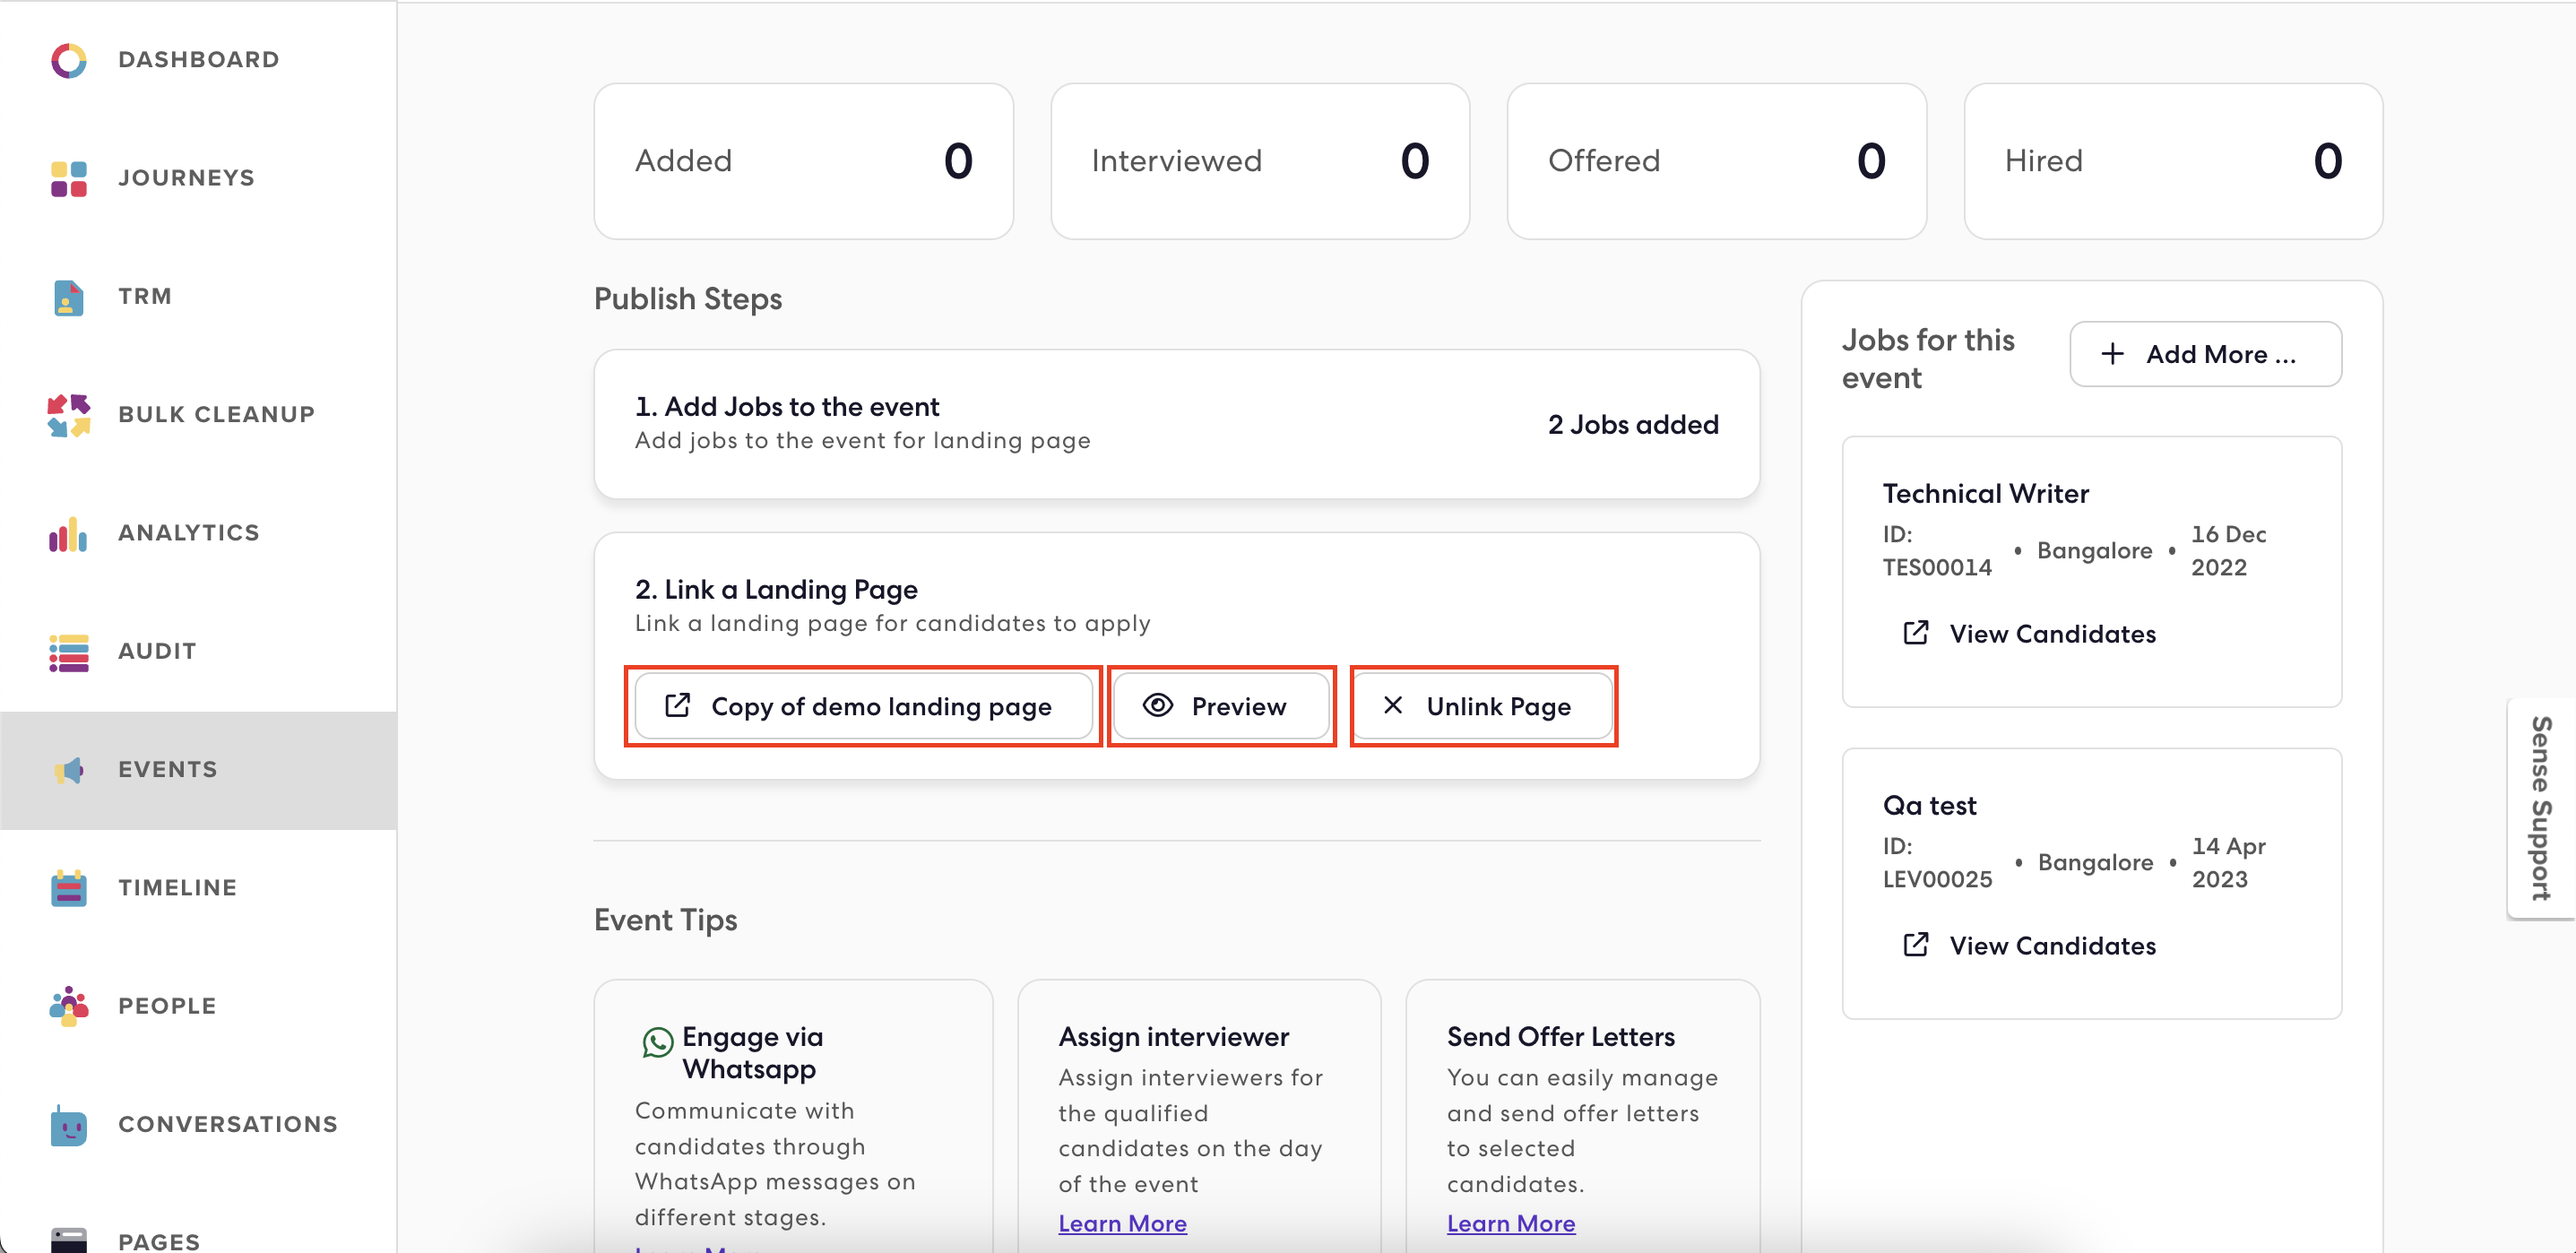Click the People group icon
Screen dimensions: 2576x1253
68,1006
